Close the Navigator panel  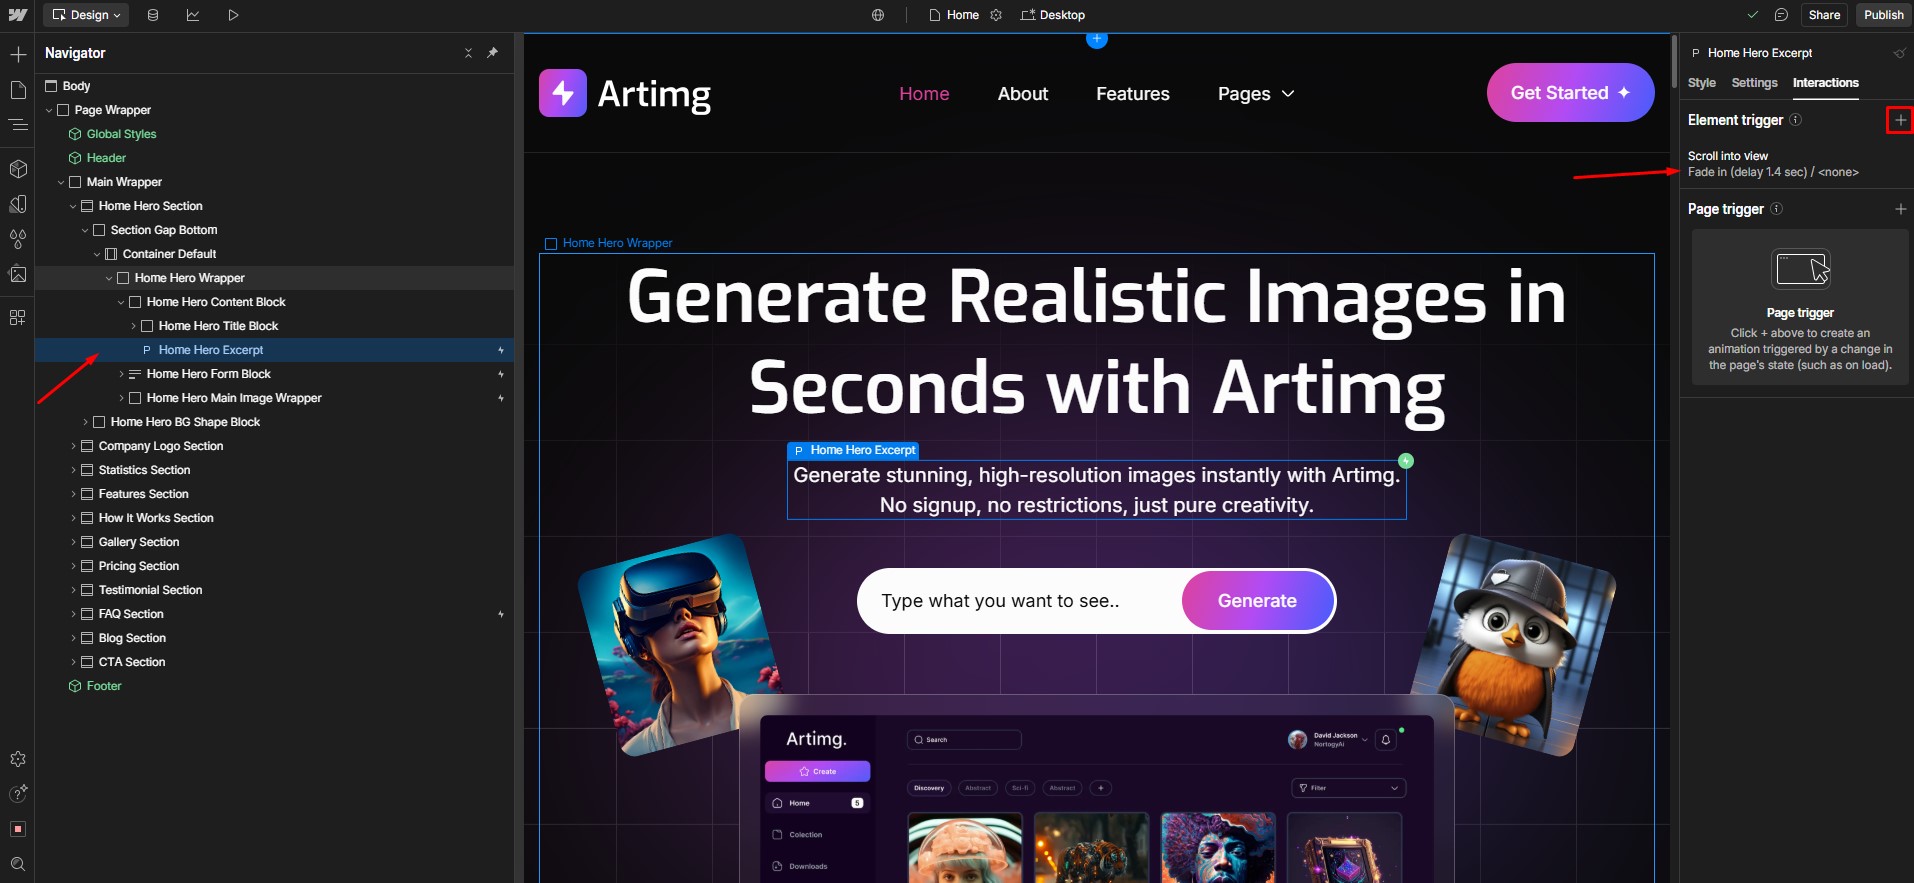point(468,53)
